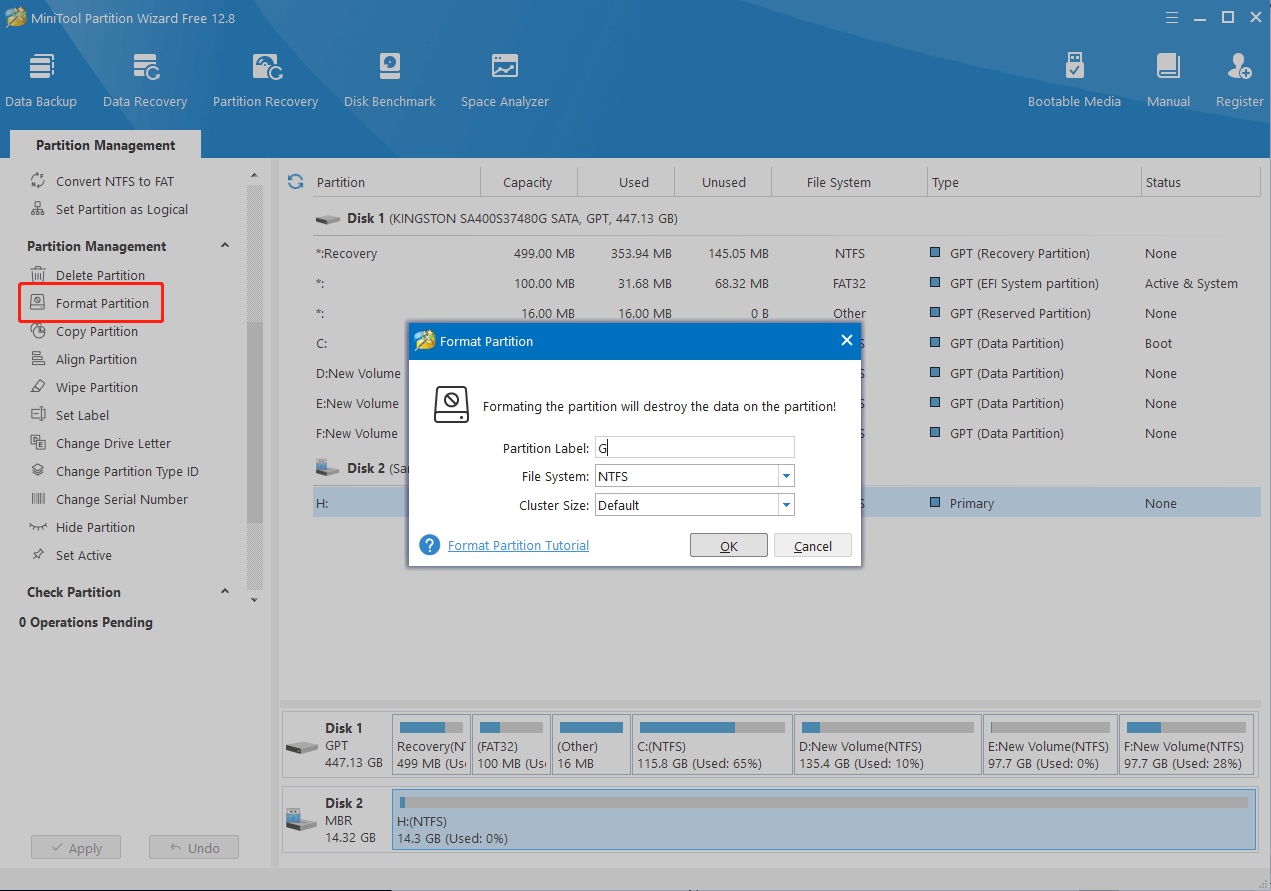The image size is (1271, 891).
Task: Open the File System dropdown
Action: 786,477
